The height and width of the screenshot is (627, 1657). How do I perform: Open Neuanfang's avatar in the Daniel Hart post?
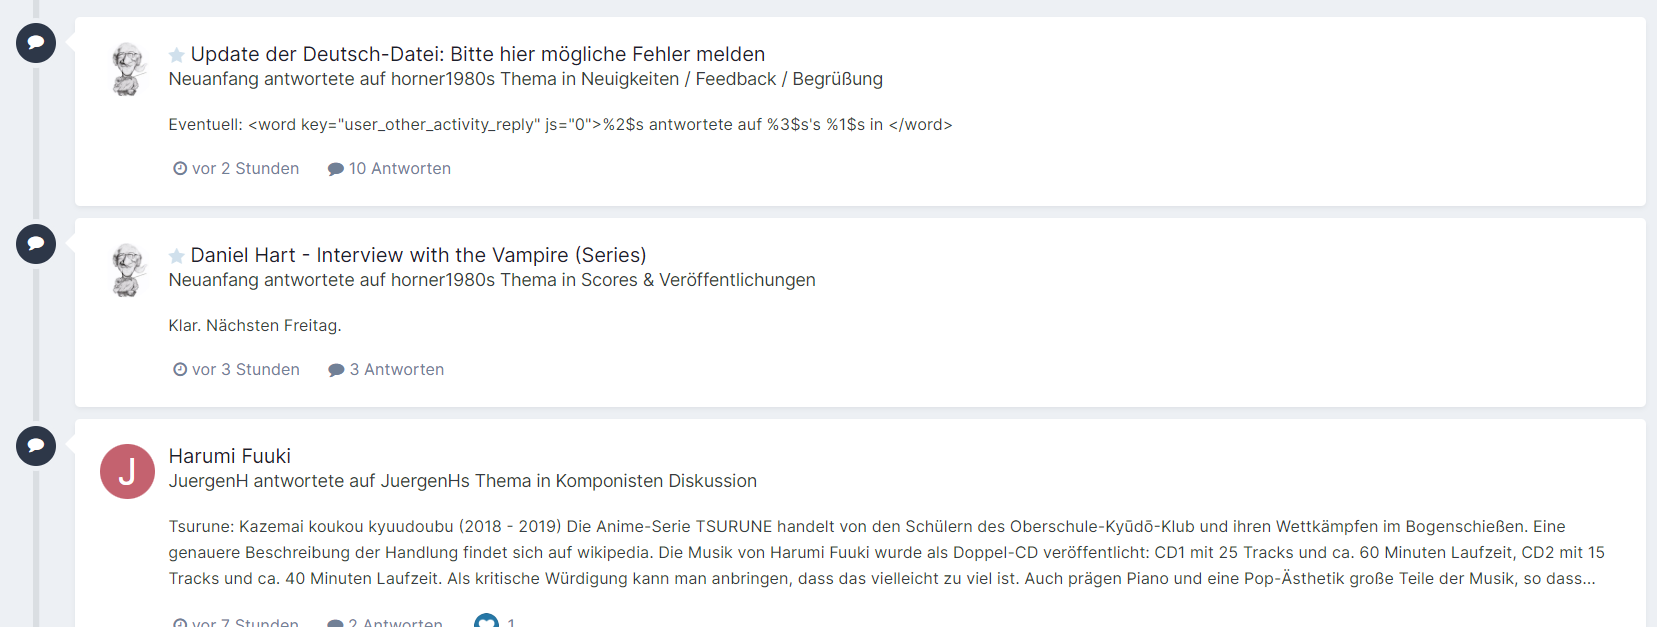pyautogui.click(x=128, y=270)
